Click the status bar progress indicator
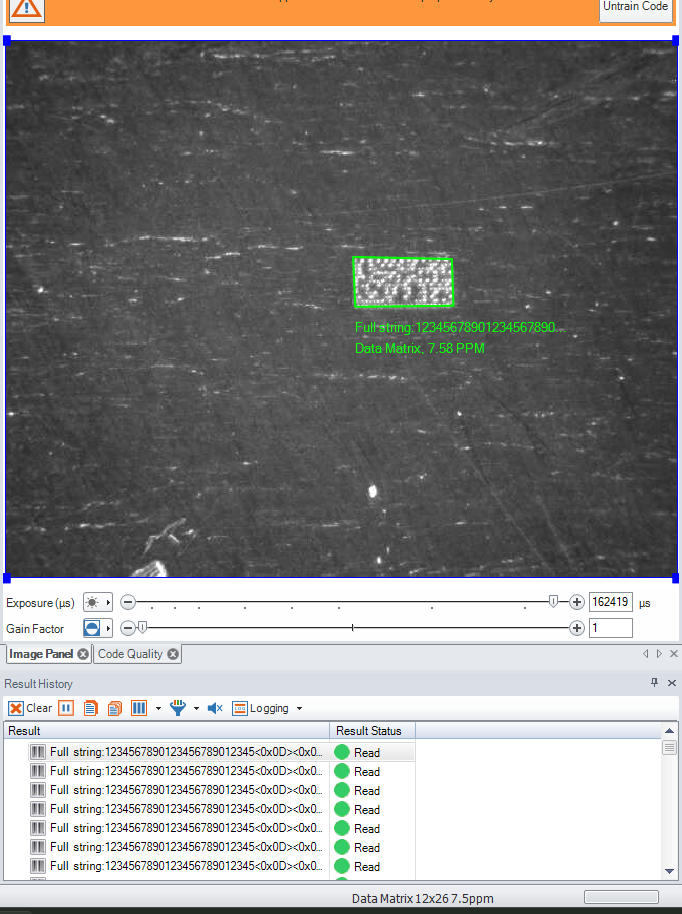Image resolution: width=682 pixels, height=914 pixels. point(621,897)
